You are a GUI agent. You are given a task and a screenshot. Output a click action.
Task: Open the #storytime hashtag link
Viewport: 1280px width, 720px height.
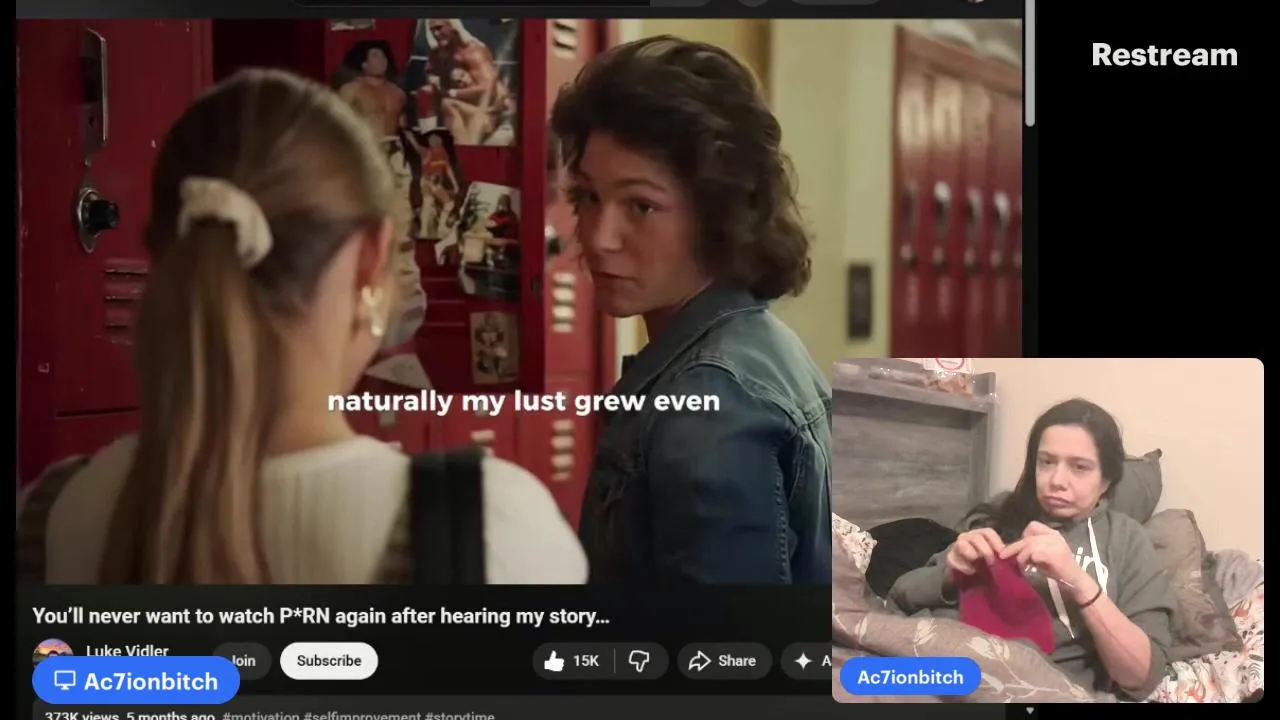pos(459,715)
